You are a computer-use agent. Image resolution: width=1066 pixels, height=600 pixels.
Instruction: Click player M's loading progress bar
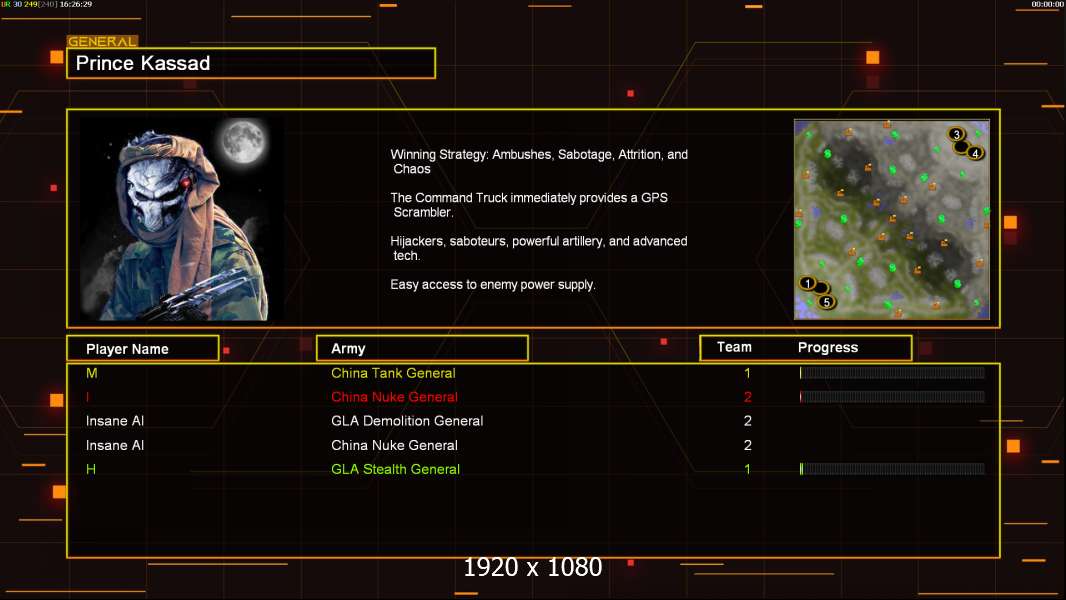pyautogui.click(x=892, y=372)
